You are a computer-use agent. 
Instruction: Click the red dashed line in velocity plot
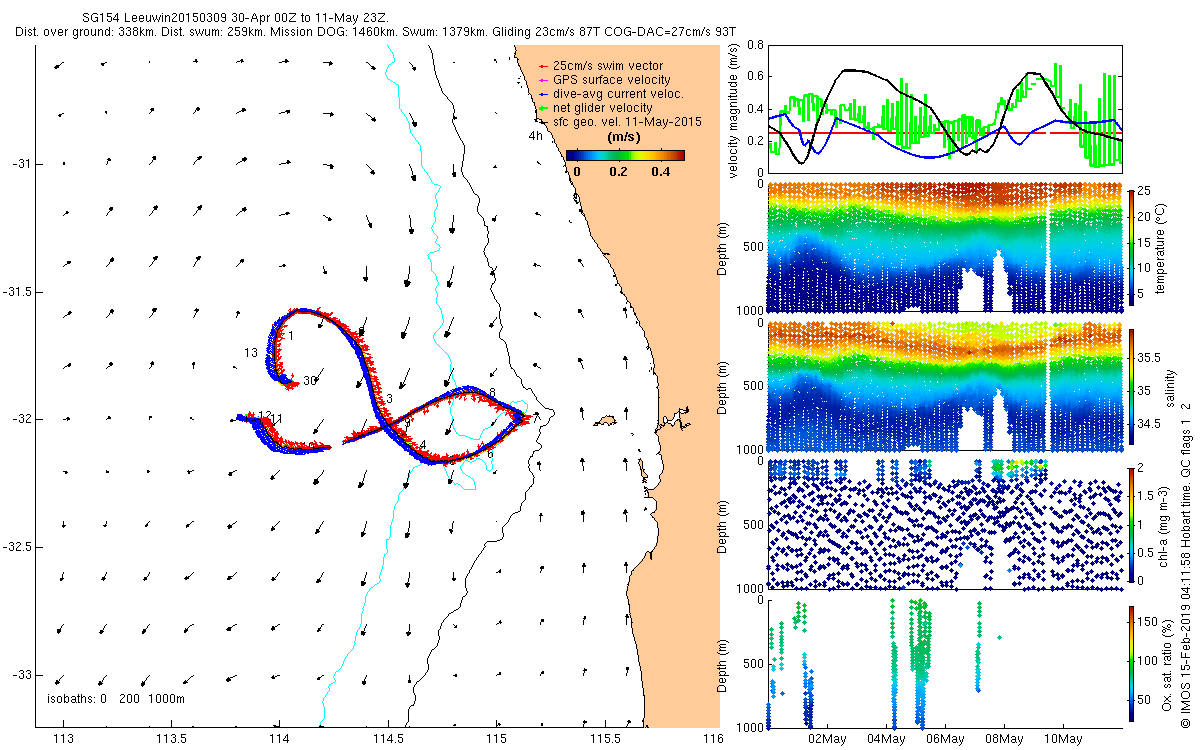[945, 132]
